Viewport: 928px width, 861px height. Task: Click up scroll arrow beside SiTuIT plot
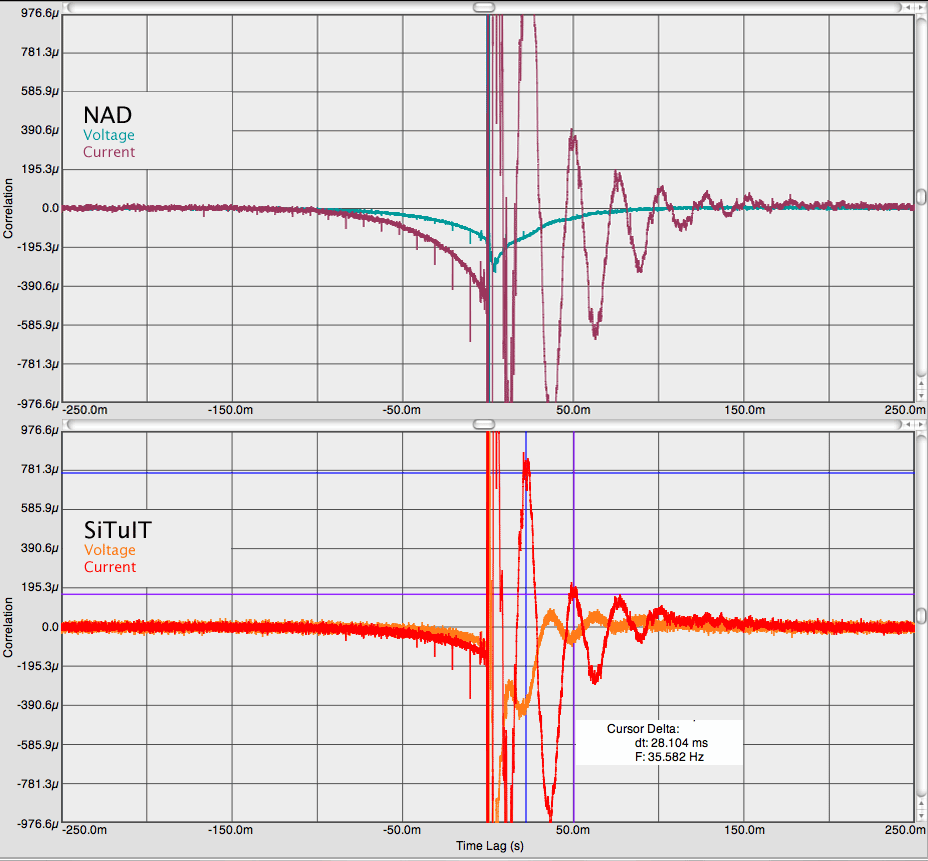[921, 802]
